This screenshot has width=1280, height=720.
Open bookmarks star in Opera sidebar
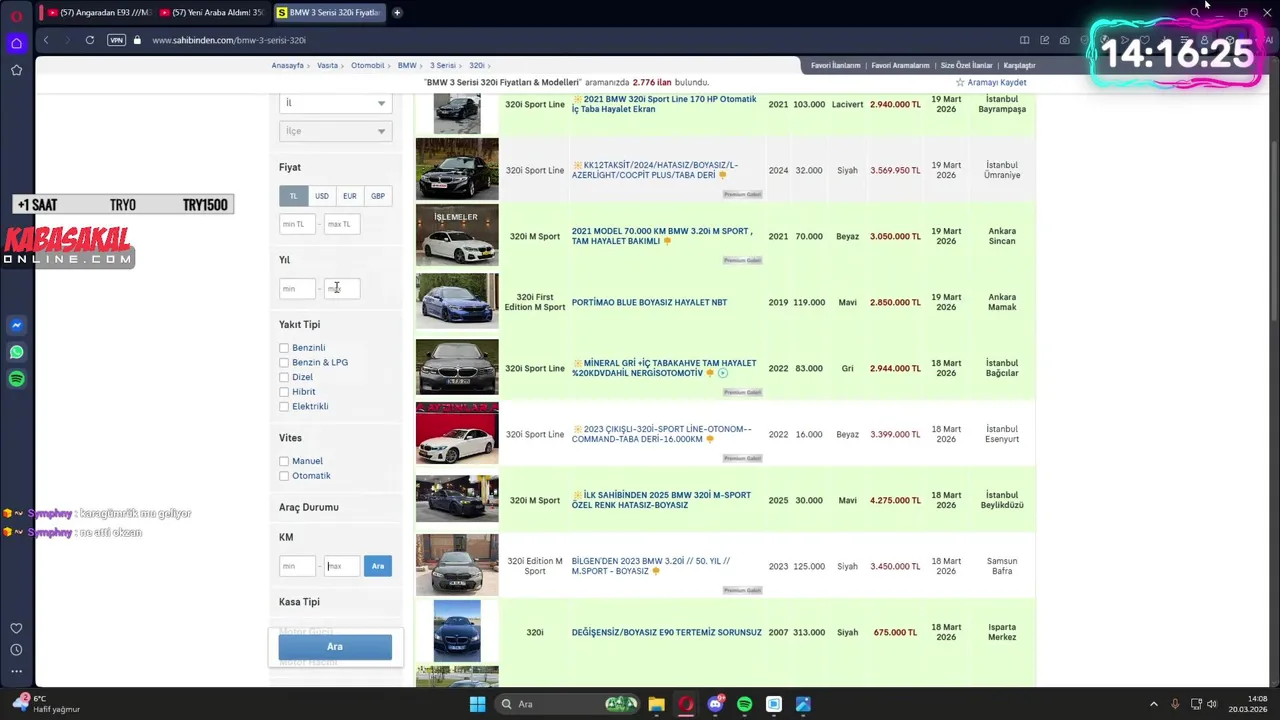coord(16,70)
